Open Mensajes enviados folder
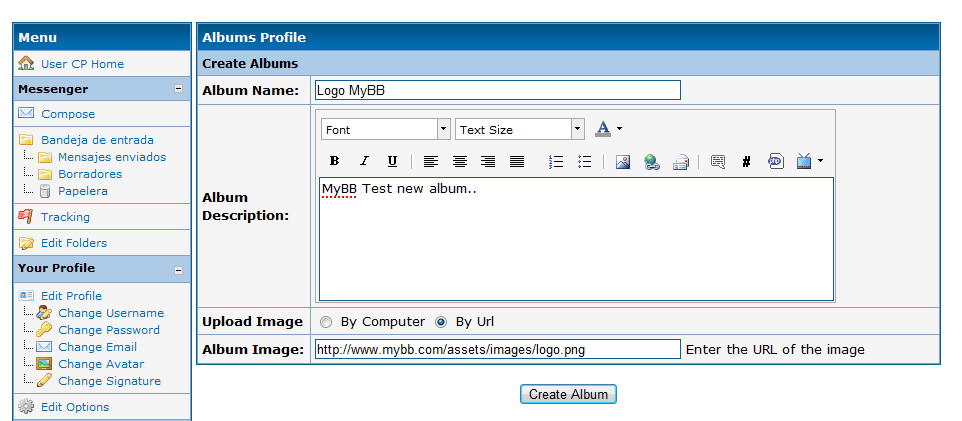962x421 pixels. coord(112,157)
